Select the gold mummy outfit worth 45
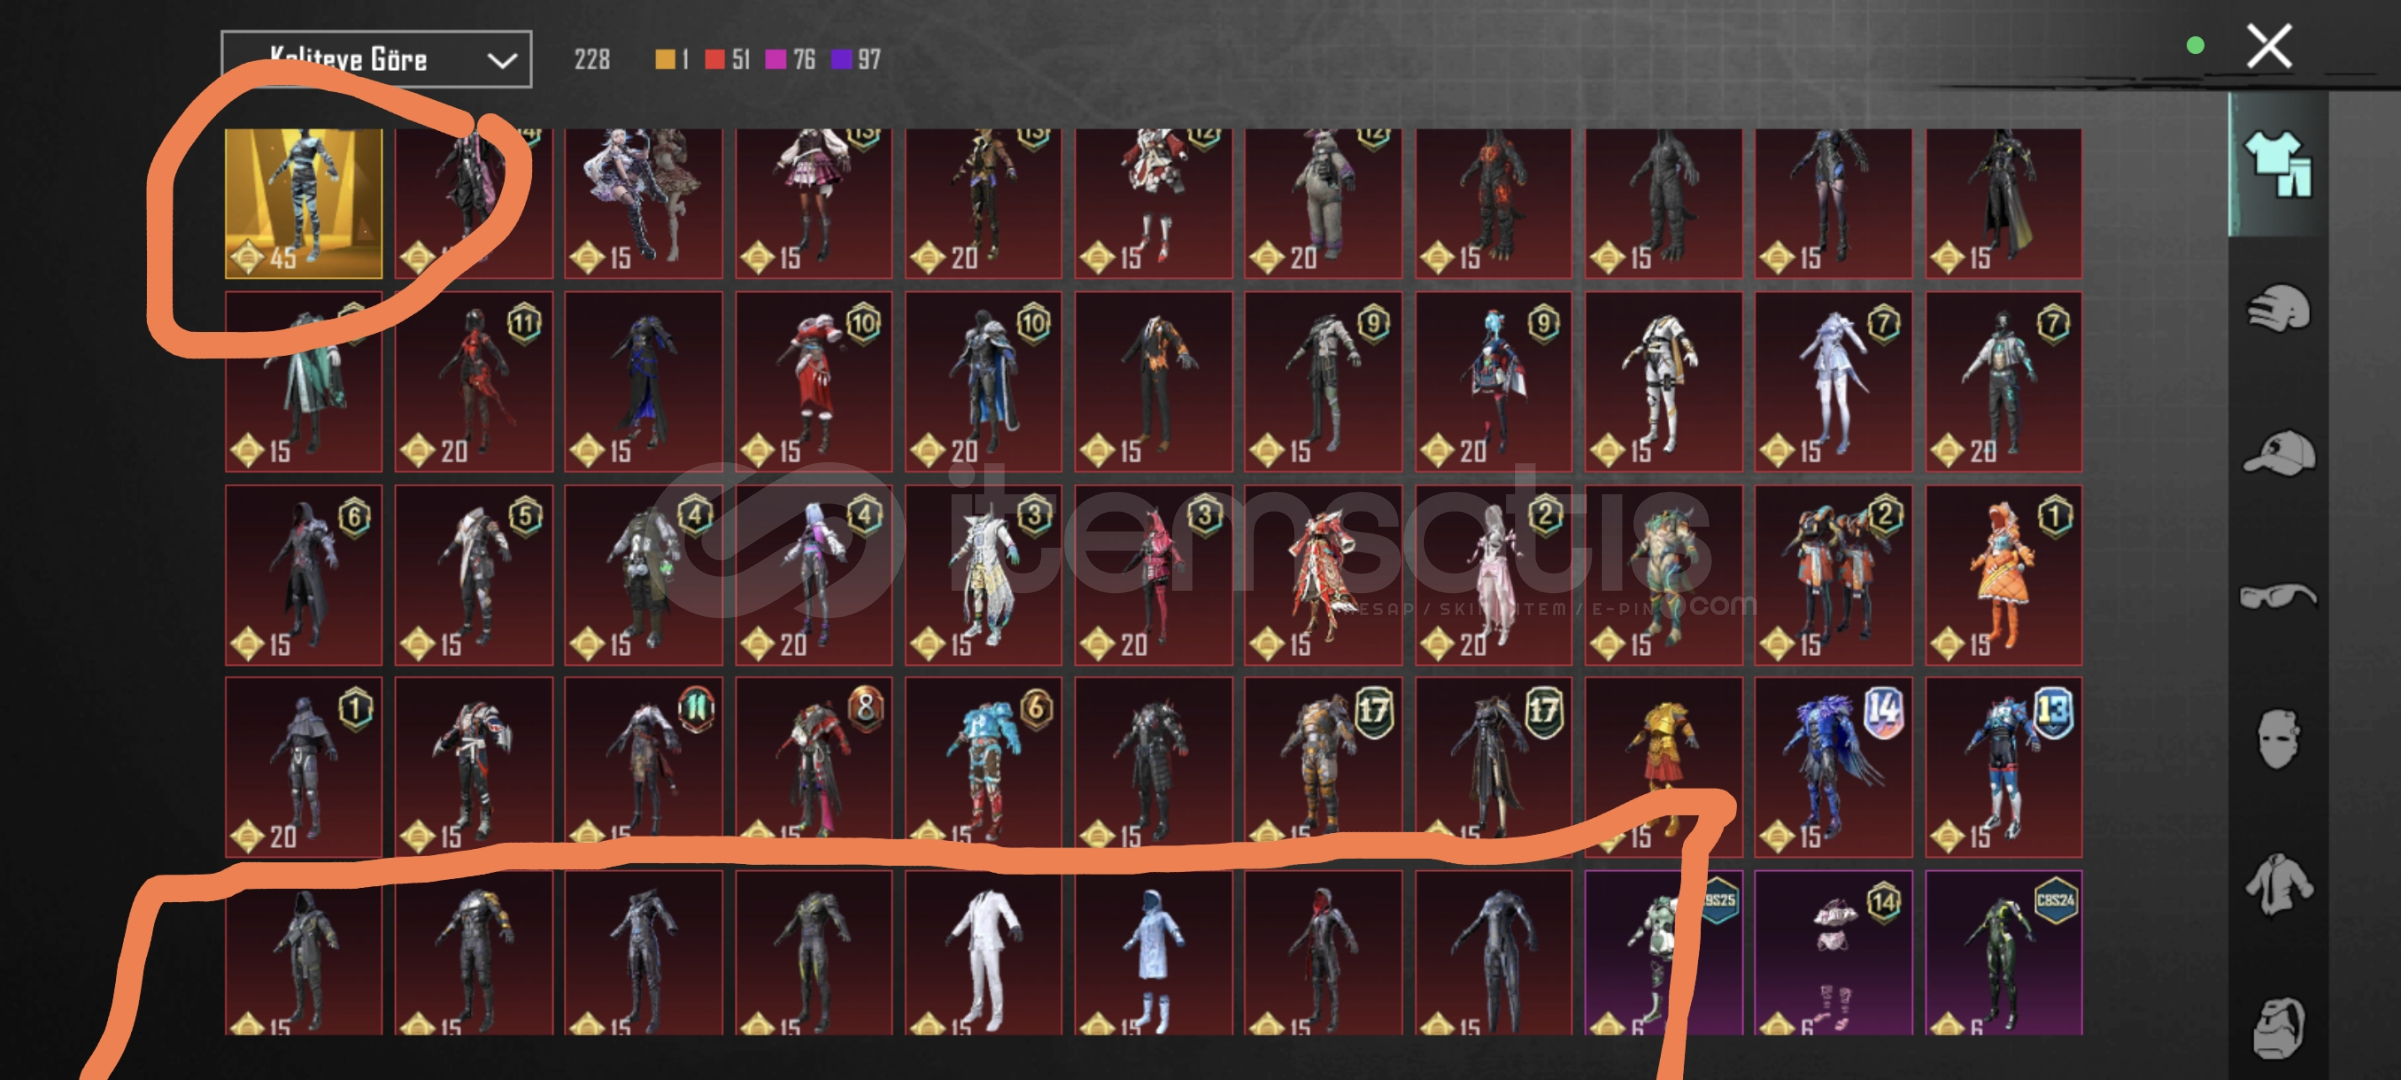This screenshot has width=2401, height=1080. pyautogui.click(x=304, y=203)
